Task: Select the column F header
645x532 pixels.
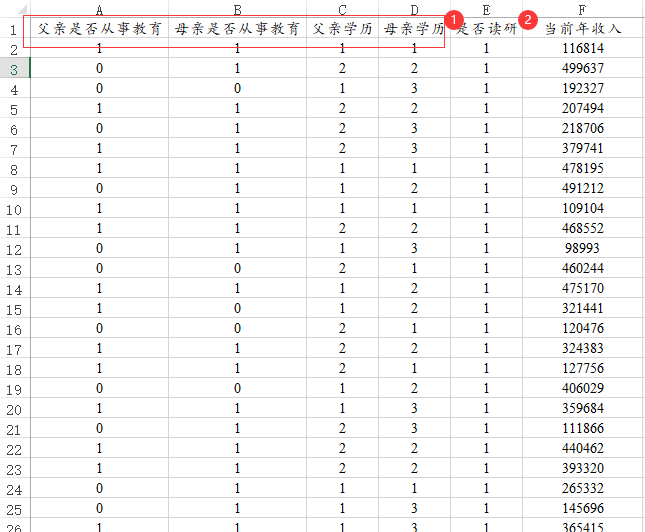Action: (582, 9)
